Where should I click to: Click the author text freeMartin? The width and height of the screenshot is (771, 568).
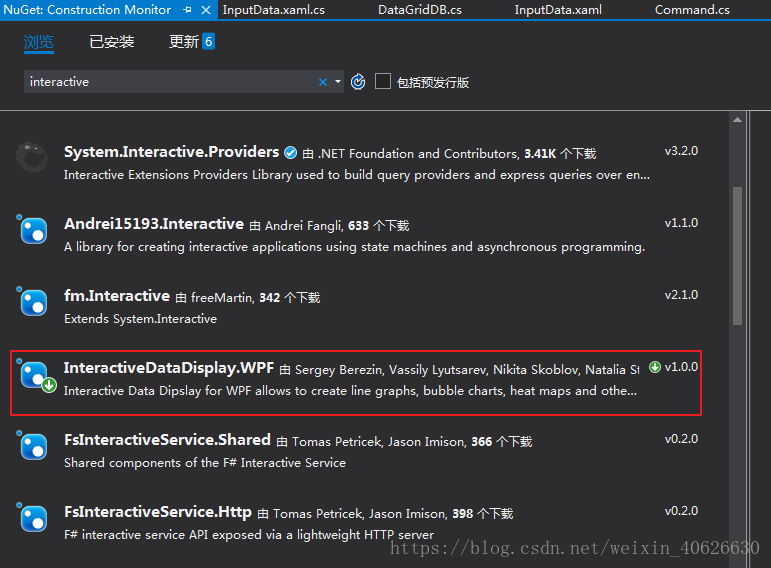pyautogui.click(x=222, y=298)
